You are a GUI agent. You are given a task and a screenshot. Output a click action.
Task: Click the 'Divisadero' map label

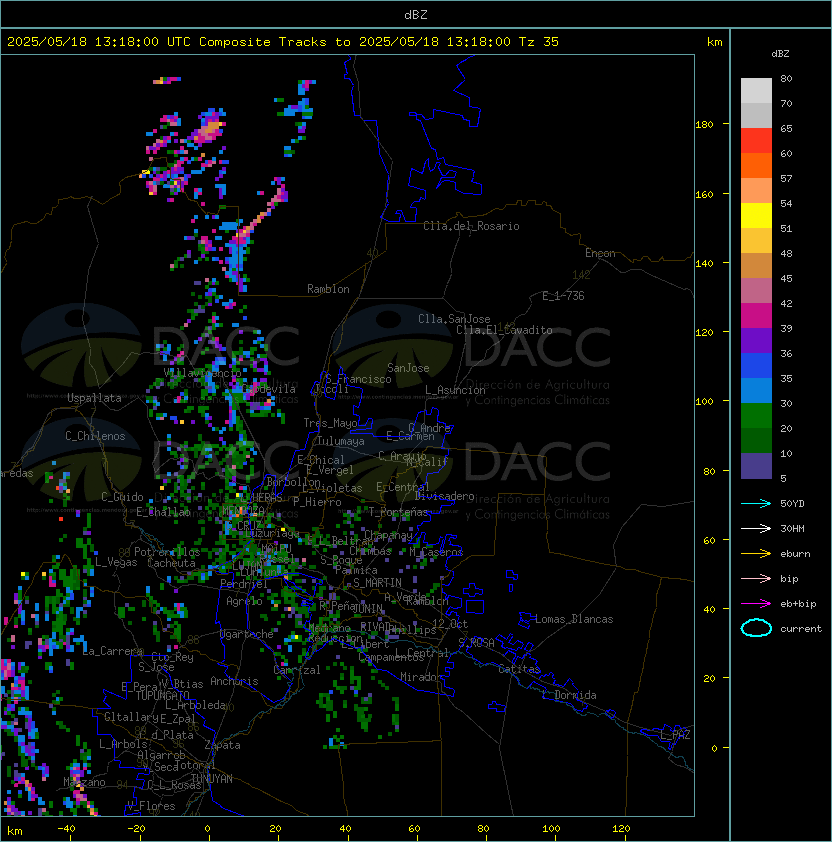tap(445, 496)
